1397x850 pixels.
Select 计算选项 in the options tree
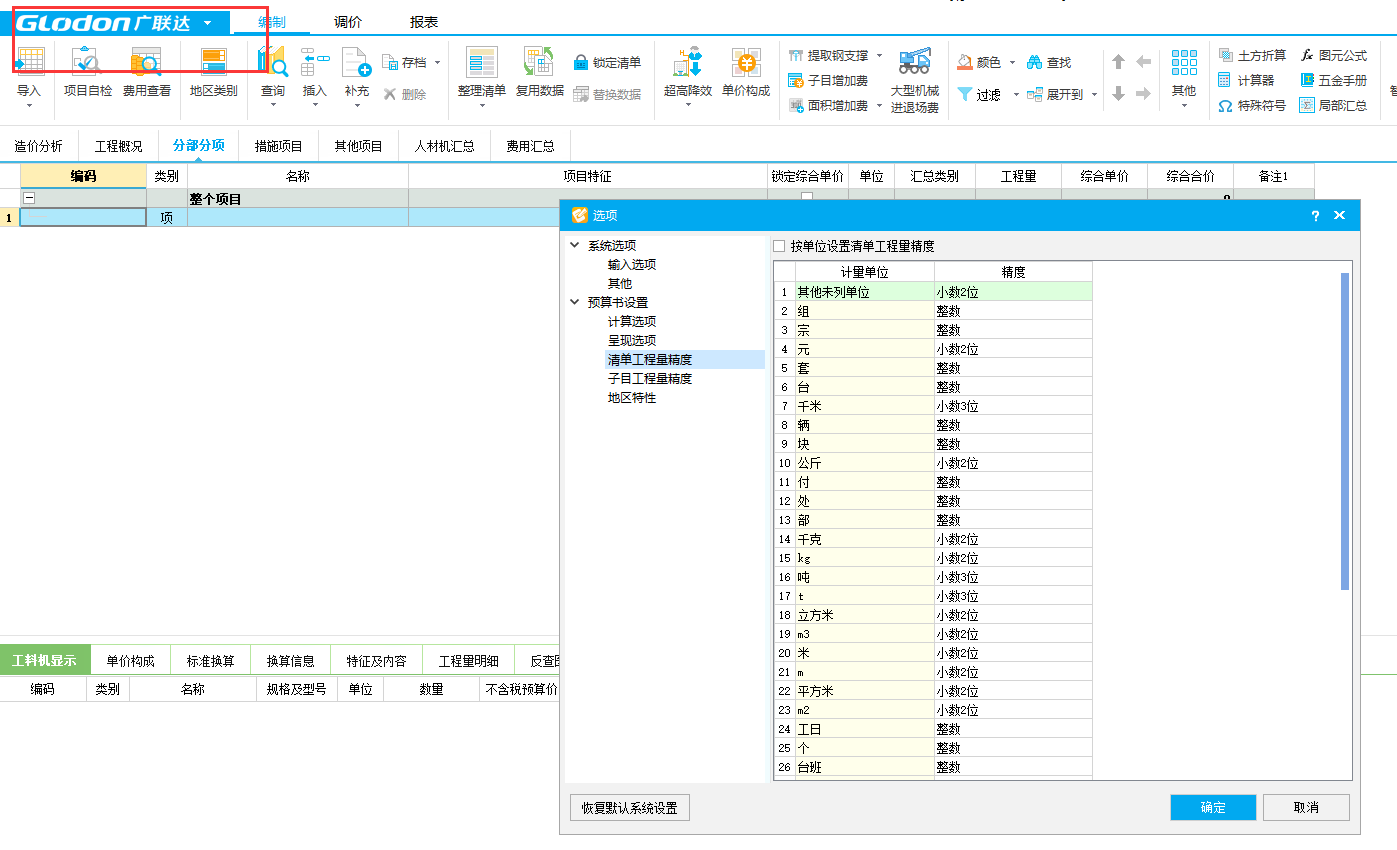pos(632,321)
